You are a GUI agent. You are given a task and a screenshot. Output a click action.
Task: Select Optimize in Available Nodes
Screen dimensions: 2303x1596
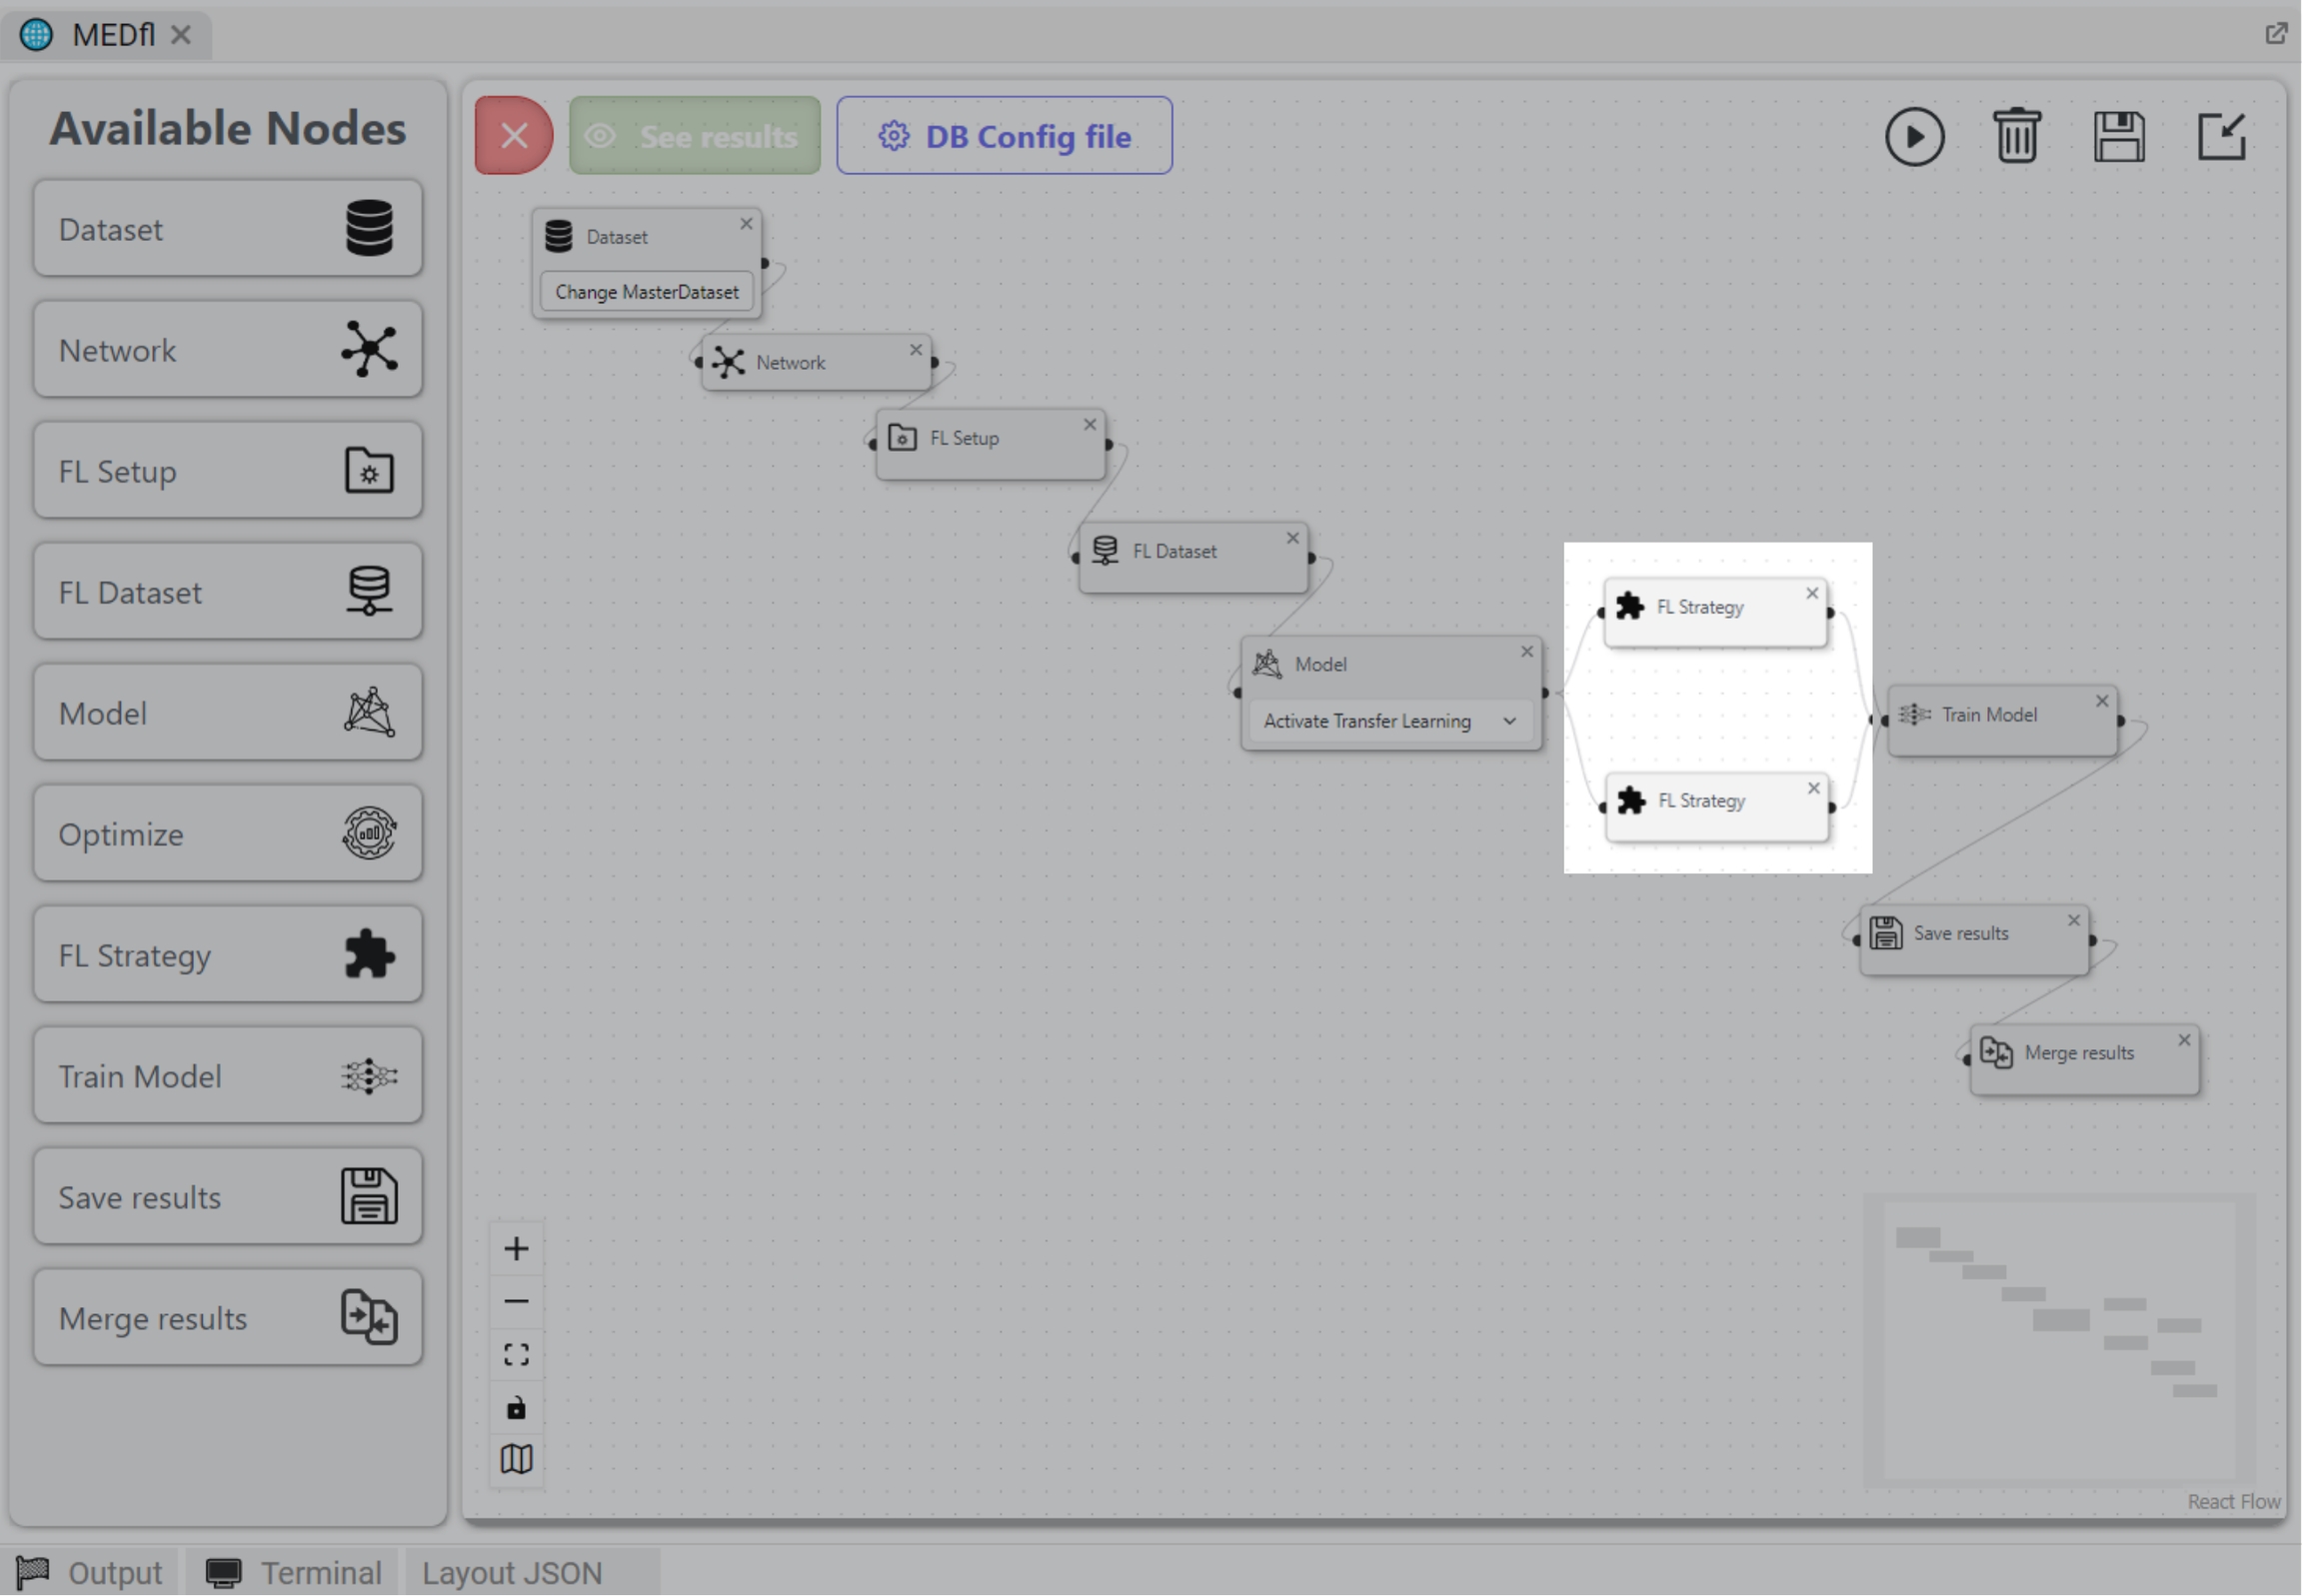coord(227,834)
